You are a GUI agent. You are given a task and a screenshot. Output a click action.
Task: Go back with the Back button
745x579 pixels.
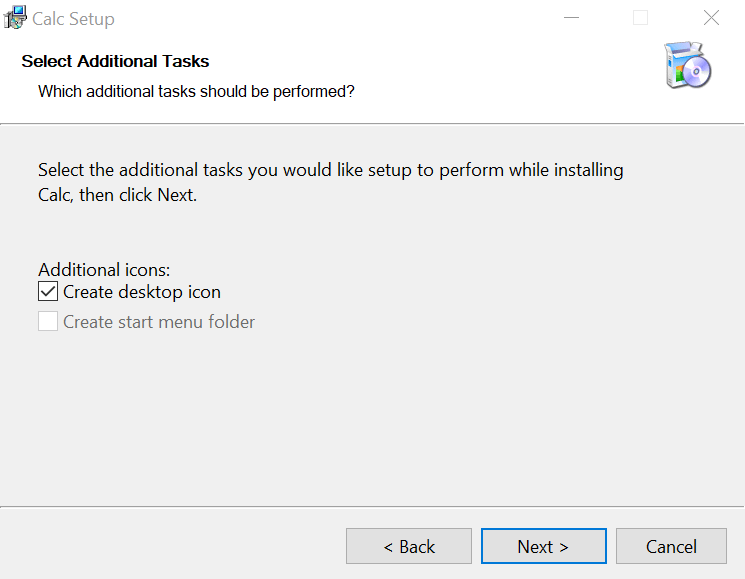(408, 546)
